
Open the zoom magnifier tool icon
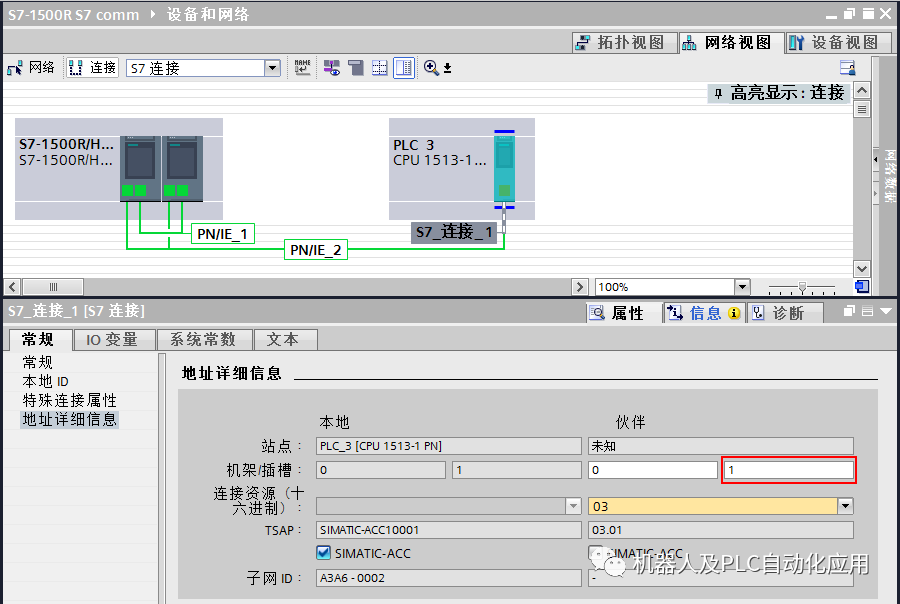pyautogui.click(x=430, y=68)
